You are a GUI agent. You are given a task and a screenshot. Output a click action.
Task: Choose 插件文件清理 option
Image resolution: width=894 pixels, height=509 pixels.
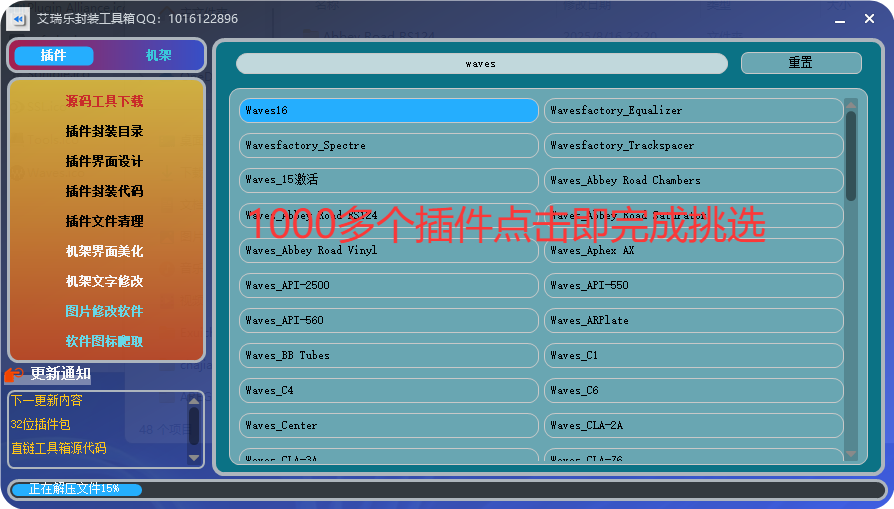(104, 221)
